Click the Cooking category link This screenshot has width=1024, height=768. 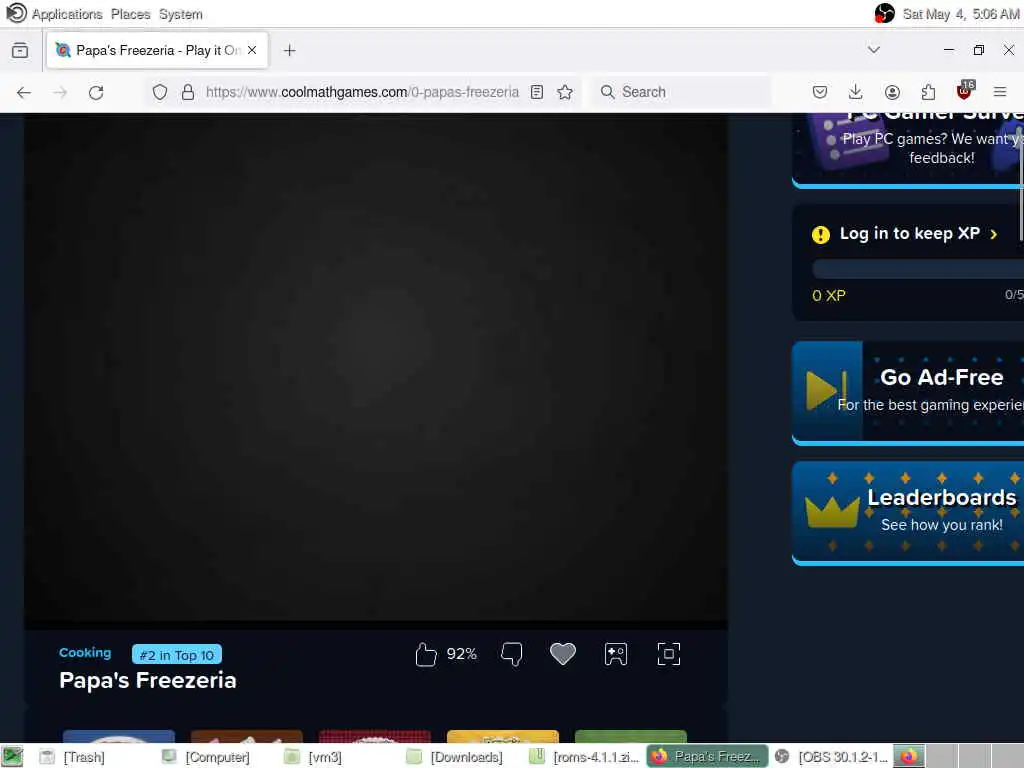click(85, 652)
